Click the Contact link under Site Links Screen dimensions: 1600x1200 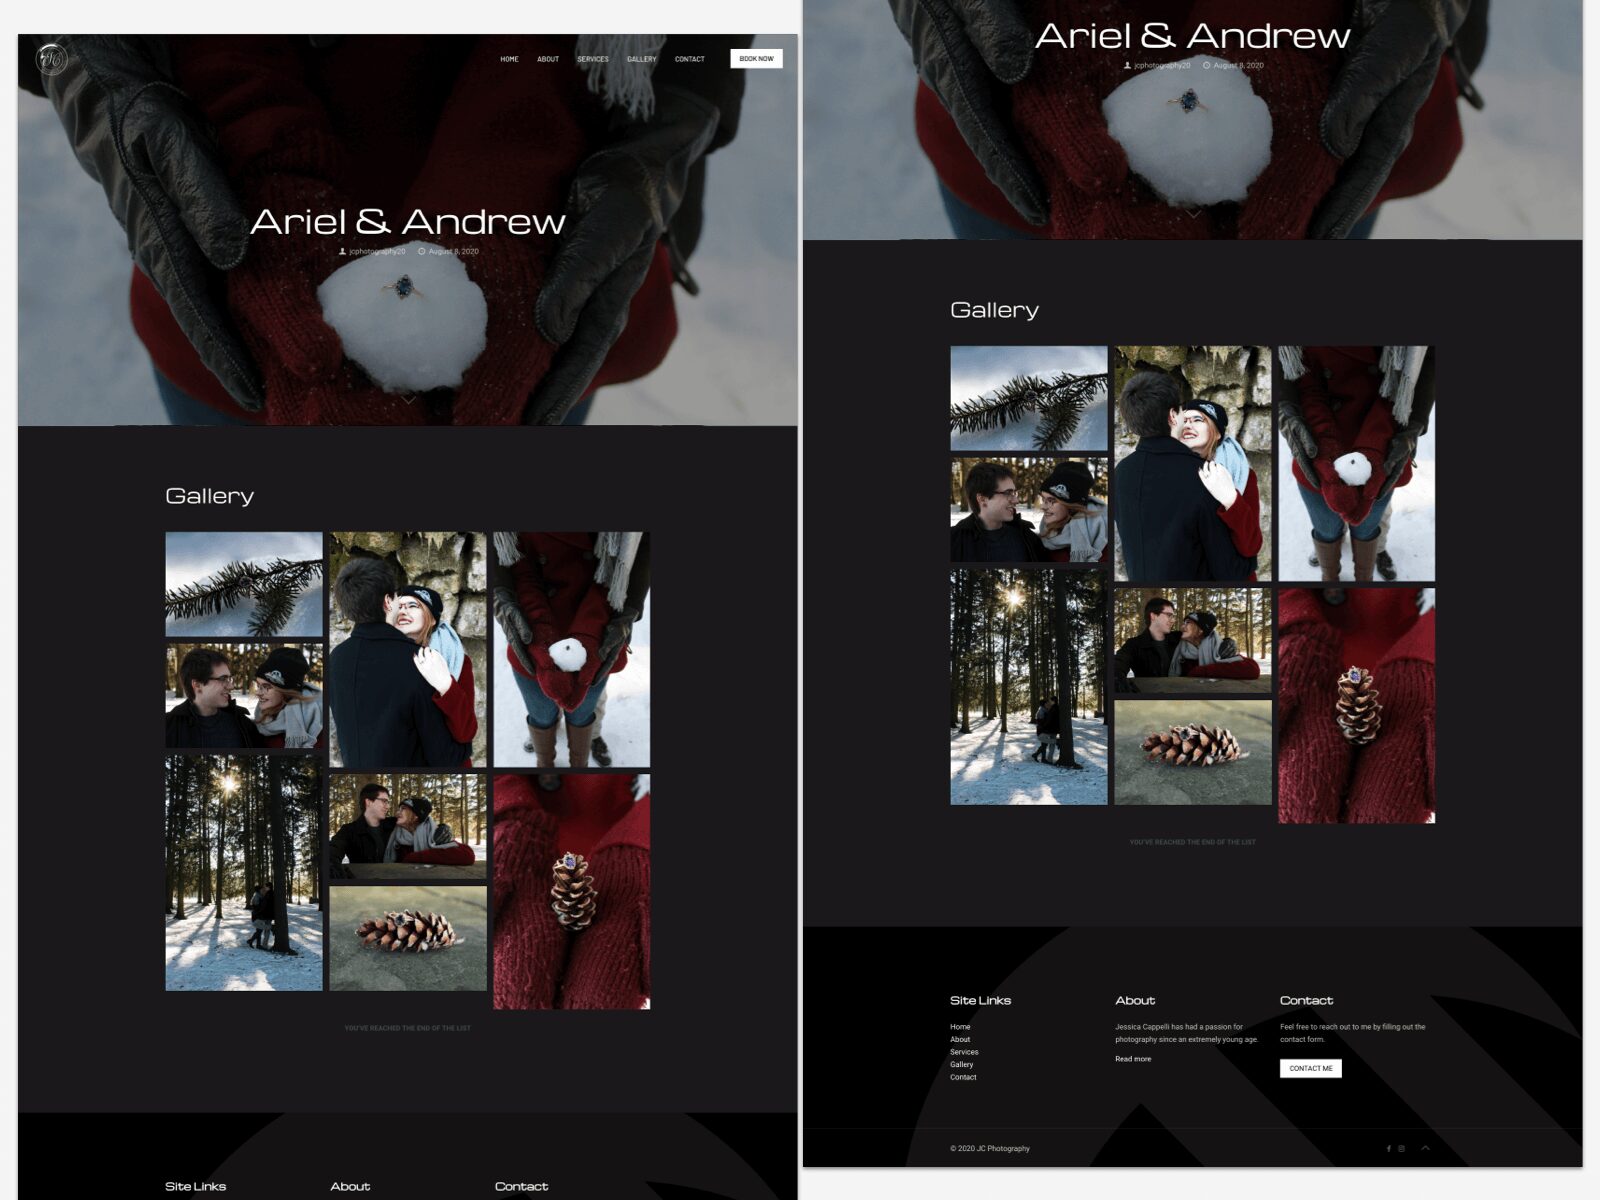tap(963, 1077)
